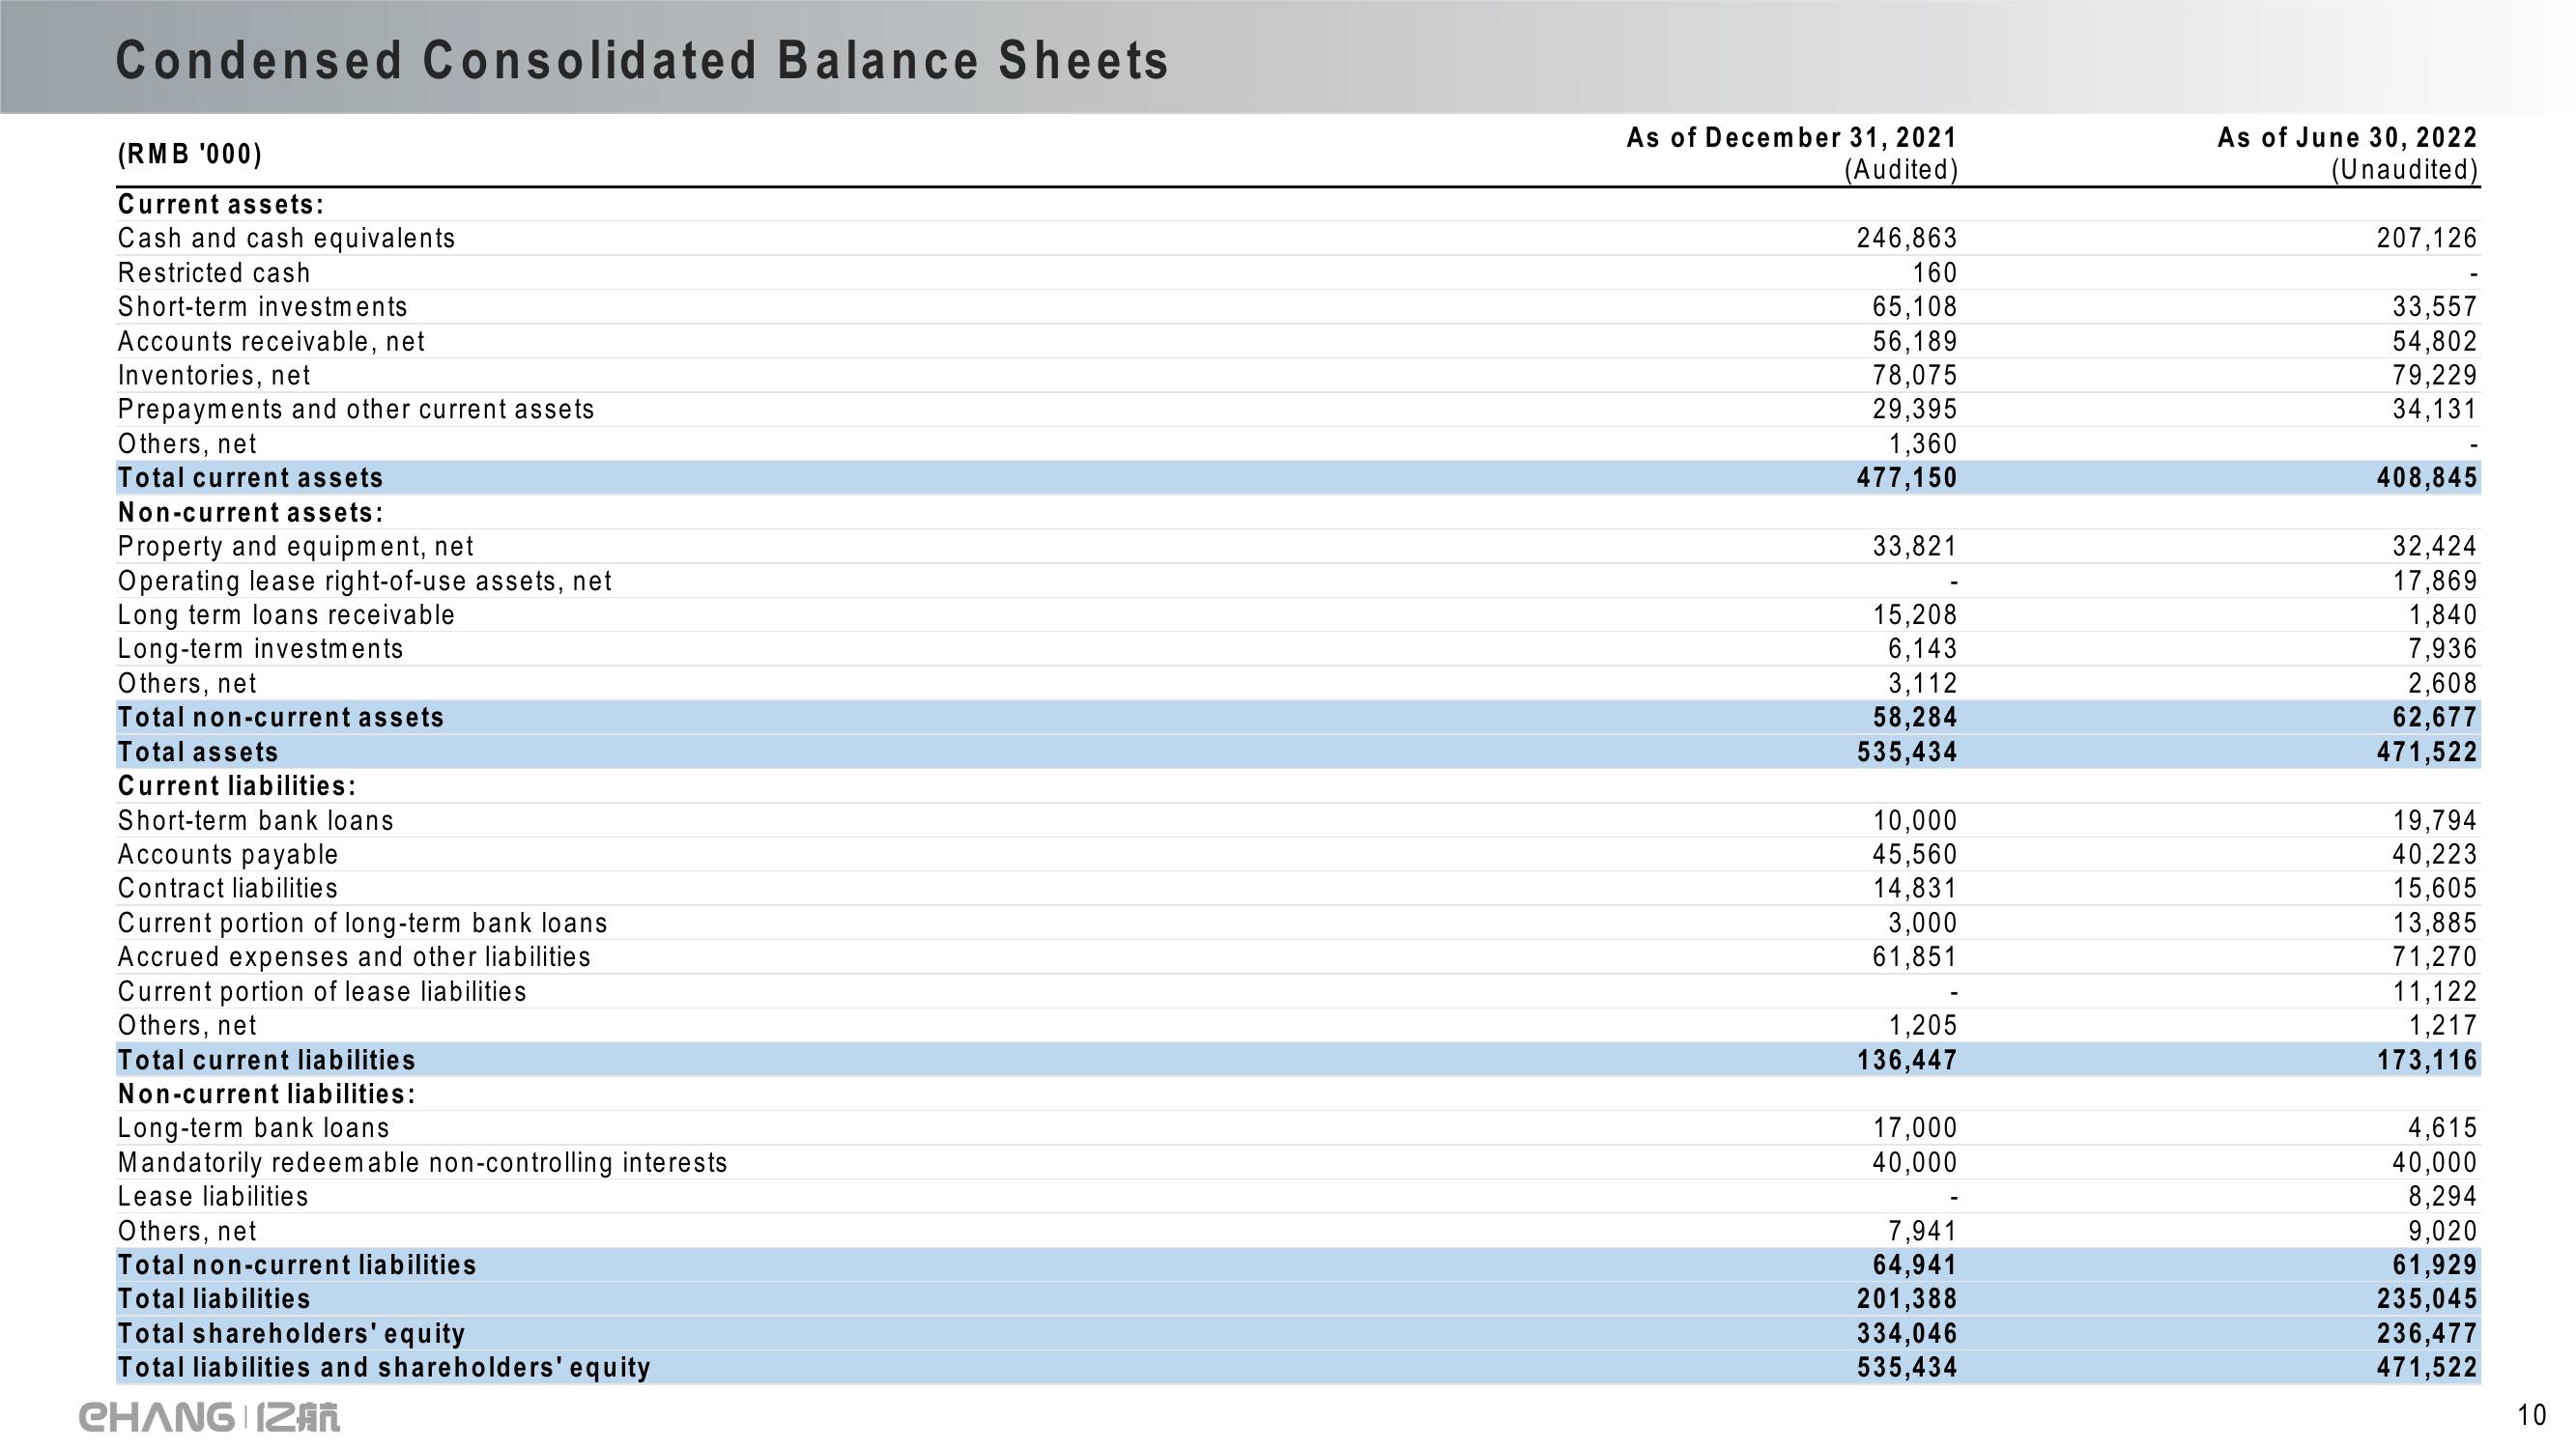This screenshot has width=2576, height=1449.
Task: Click short-term bank loans value 19,794
Action: [2436, 820]
